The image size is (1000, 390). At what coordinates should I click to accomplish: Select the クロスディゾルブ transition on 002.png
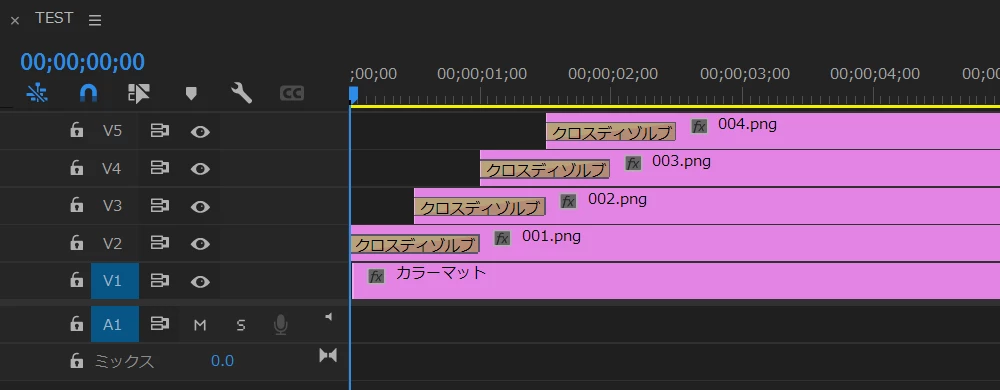click(480, 207)
